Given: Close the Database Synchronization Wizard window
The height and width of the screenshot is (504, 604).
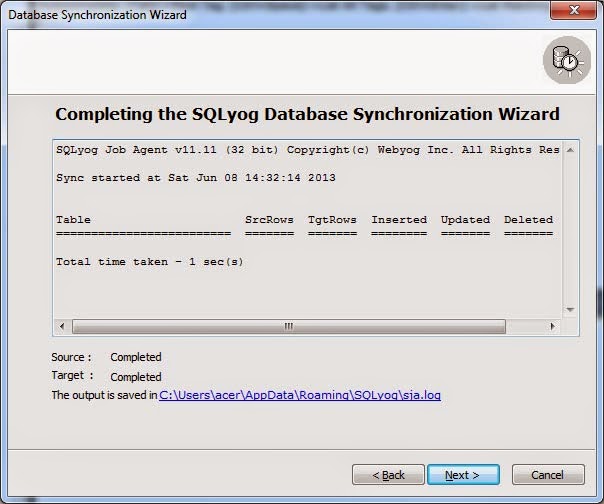Looking at the screenshot, I should click(x=574, y=10).
